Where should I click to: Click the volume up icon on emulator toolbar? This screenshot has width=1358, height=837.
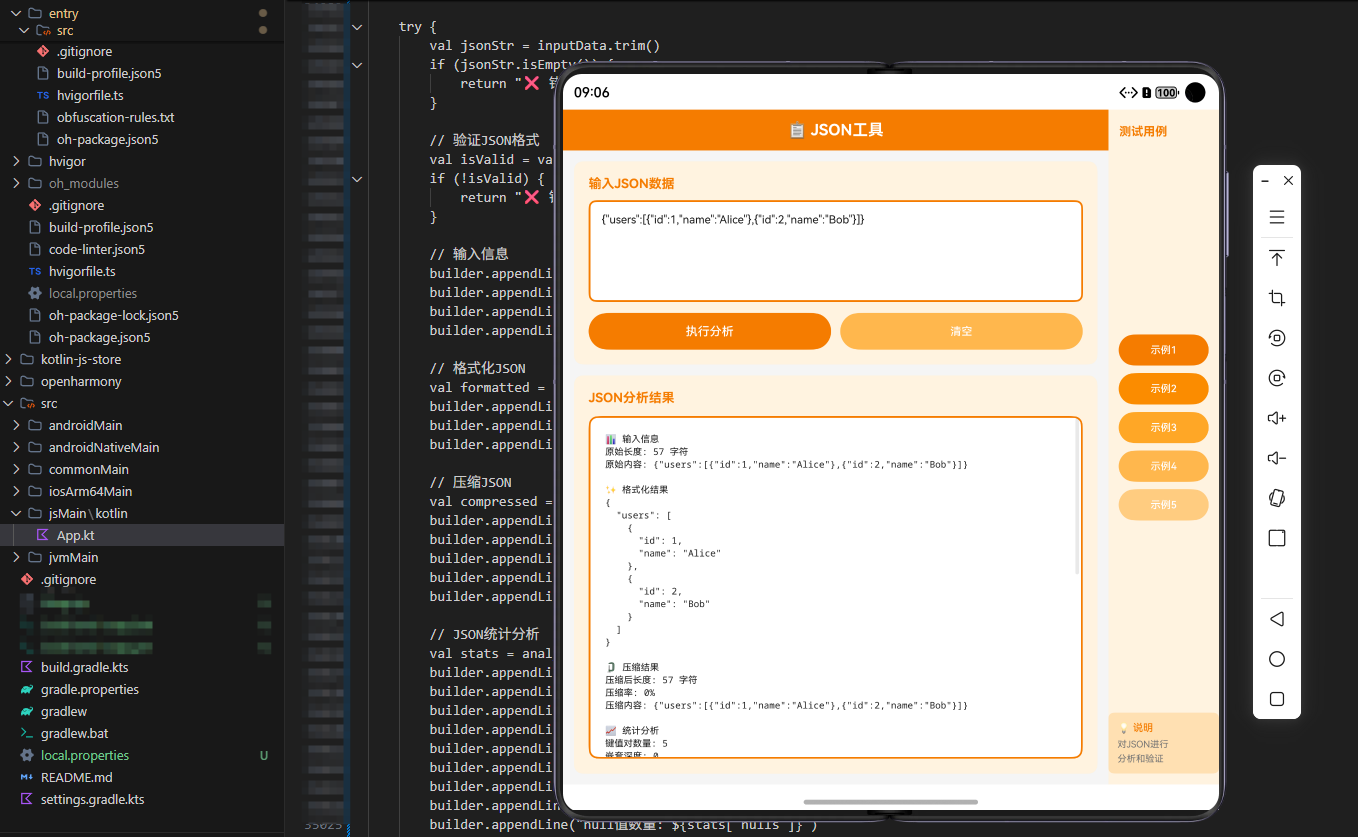(1276, 417)
